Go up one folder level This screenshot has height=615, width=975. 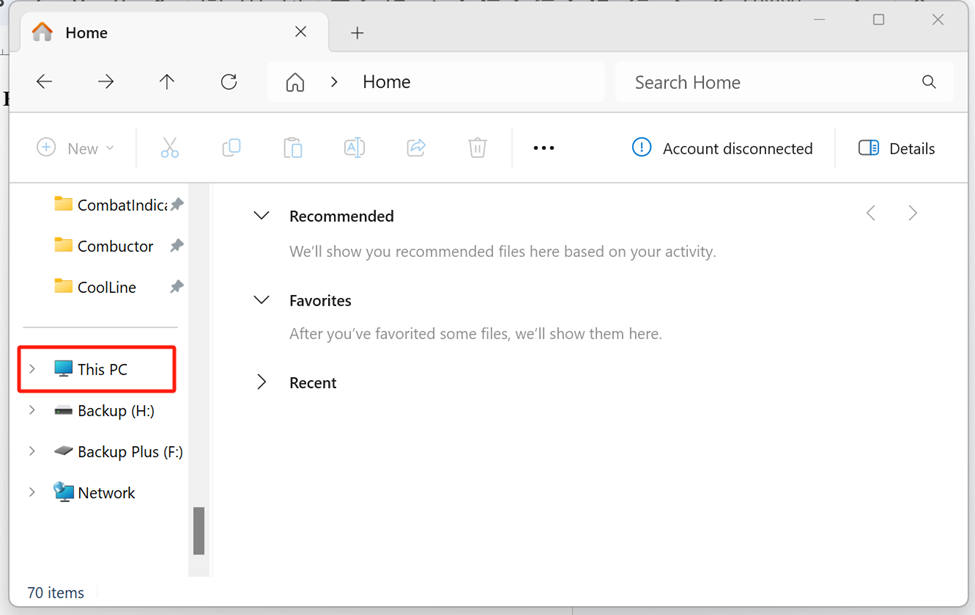click(167, 82)
